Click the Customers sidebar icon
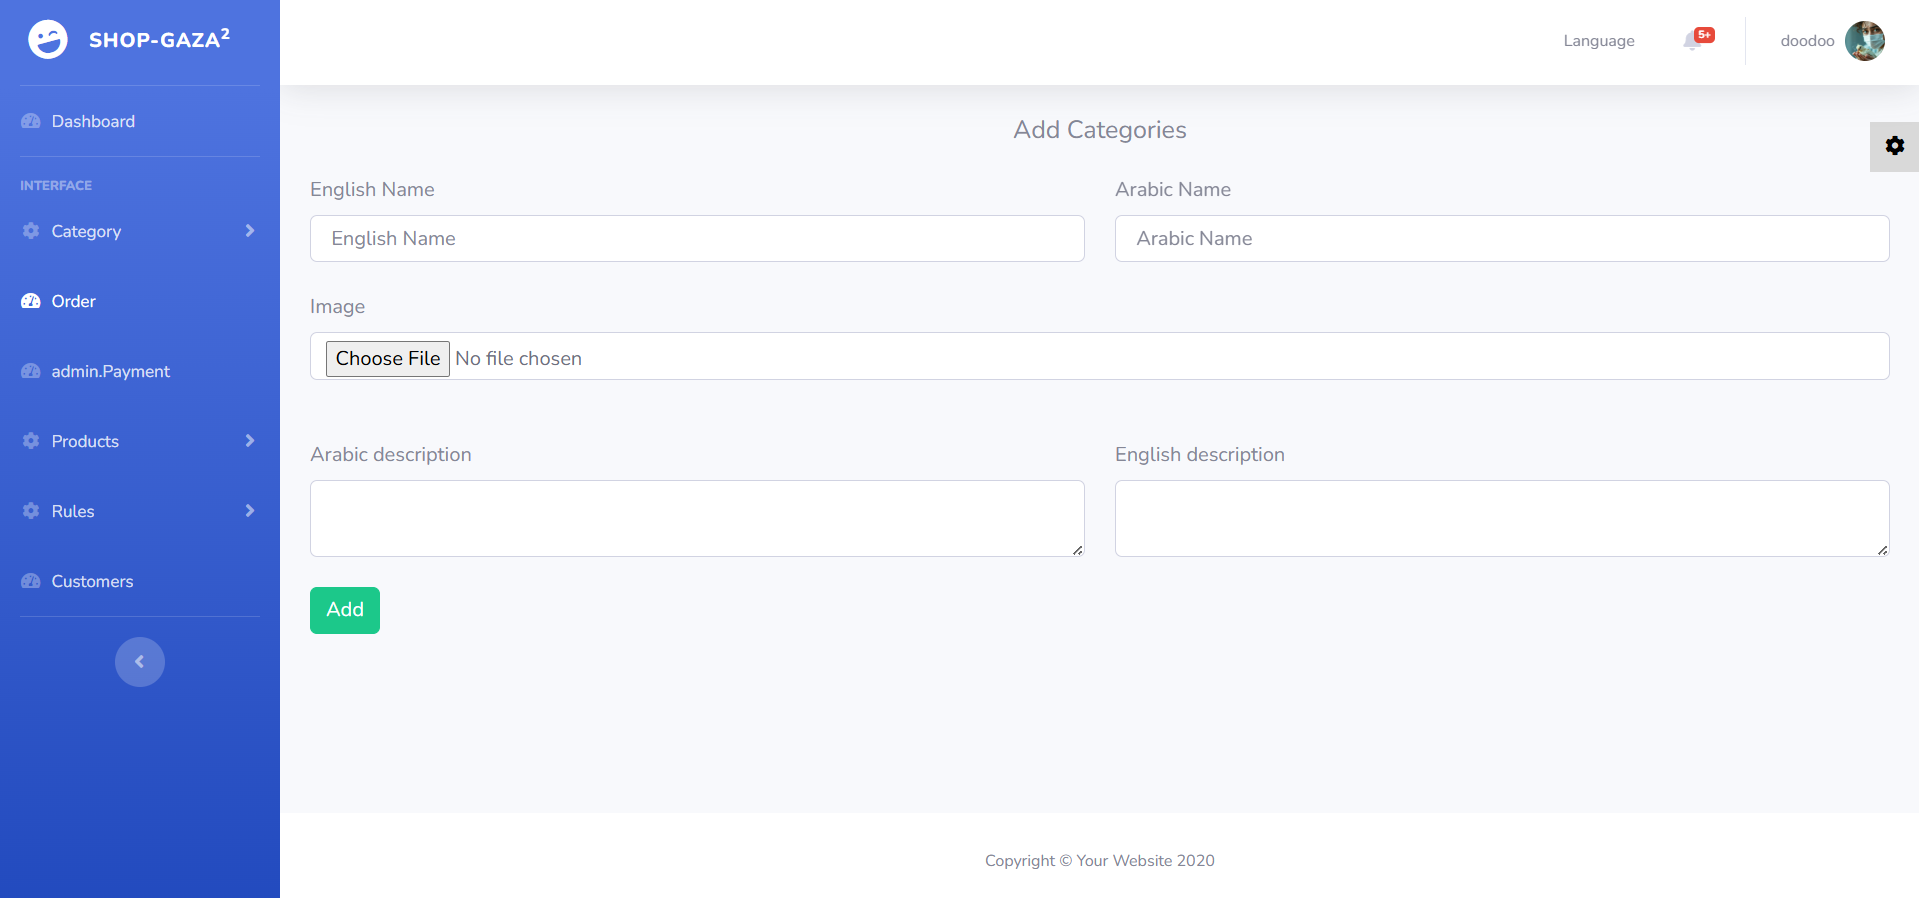This screenshot has width=1919, height=898. pyautogui.click(x=31, y=581)
